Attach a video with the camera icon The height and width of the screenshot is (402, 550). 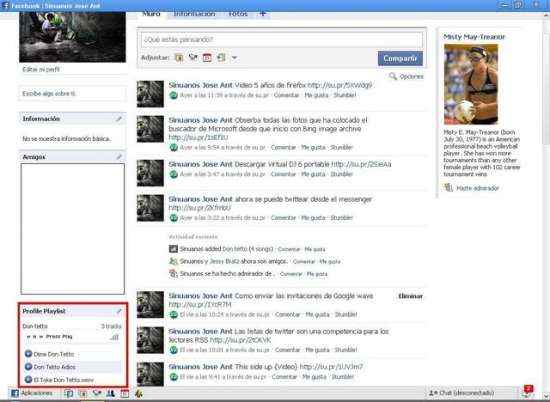193,57
